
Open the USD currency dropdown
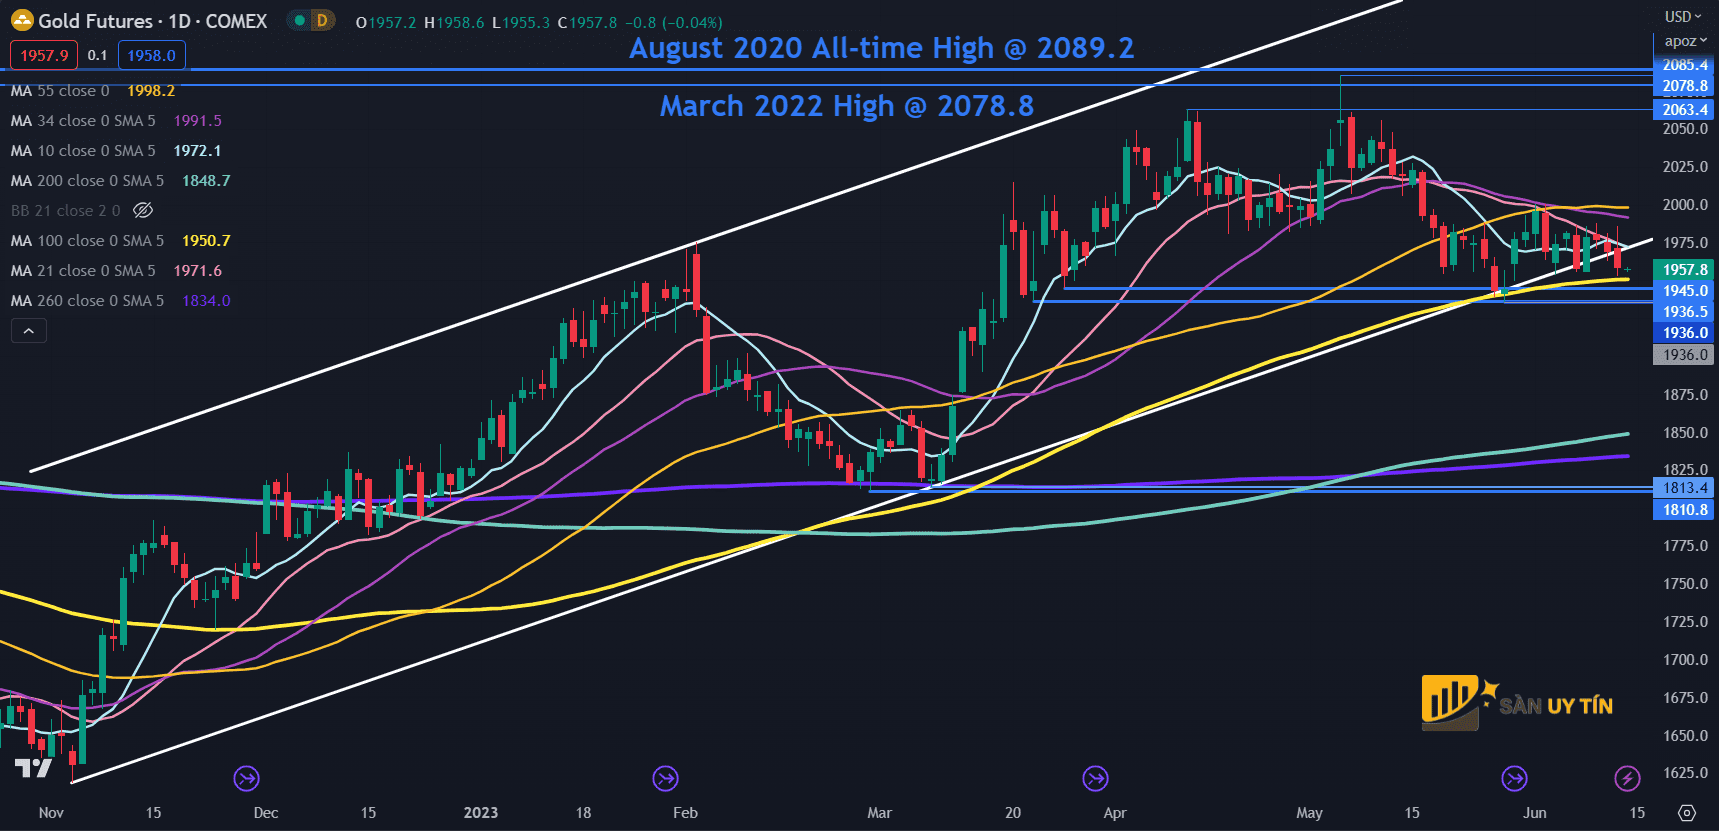(x=1683, y=17)
